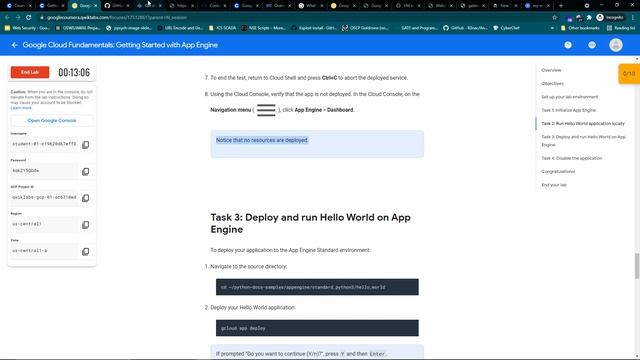The image size is (640, 360).
Task: Open the CyberChef bookmark
Action: click(507, 28)
